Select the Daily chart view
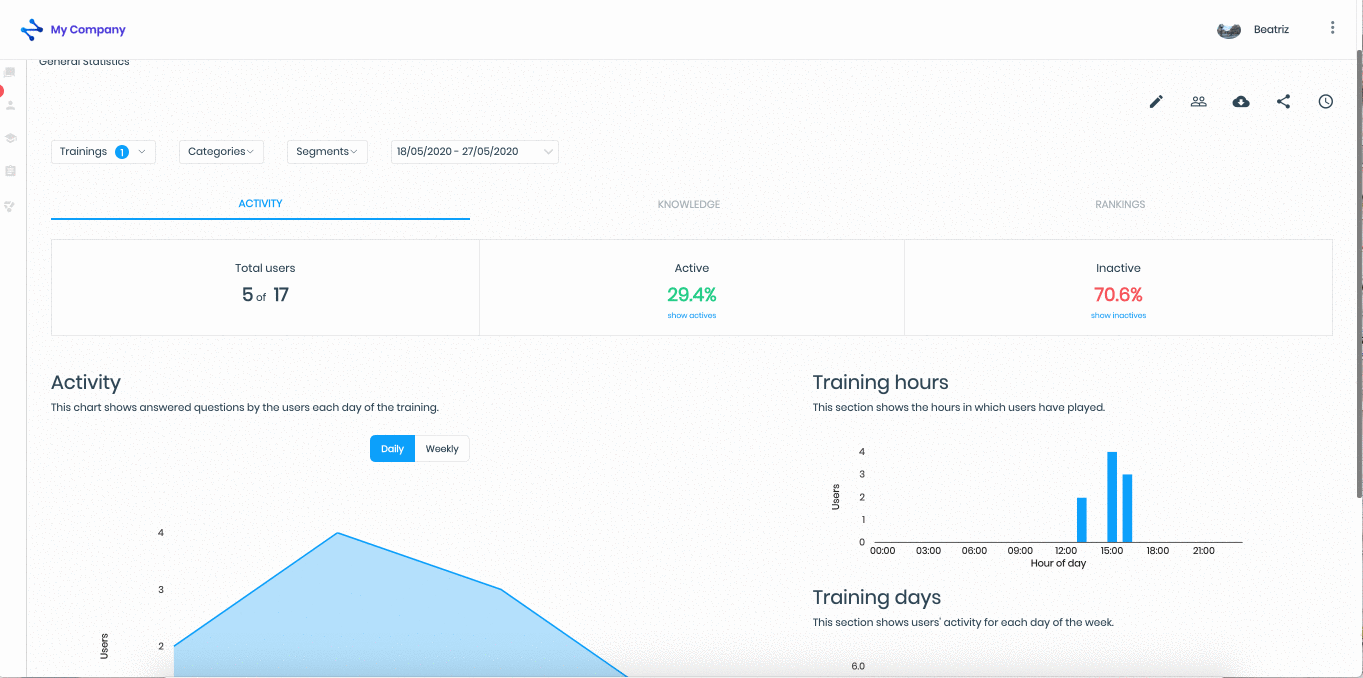1363x678 pixels. coord(392,449)
